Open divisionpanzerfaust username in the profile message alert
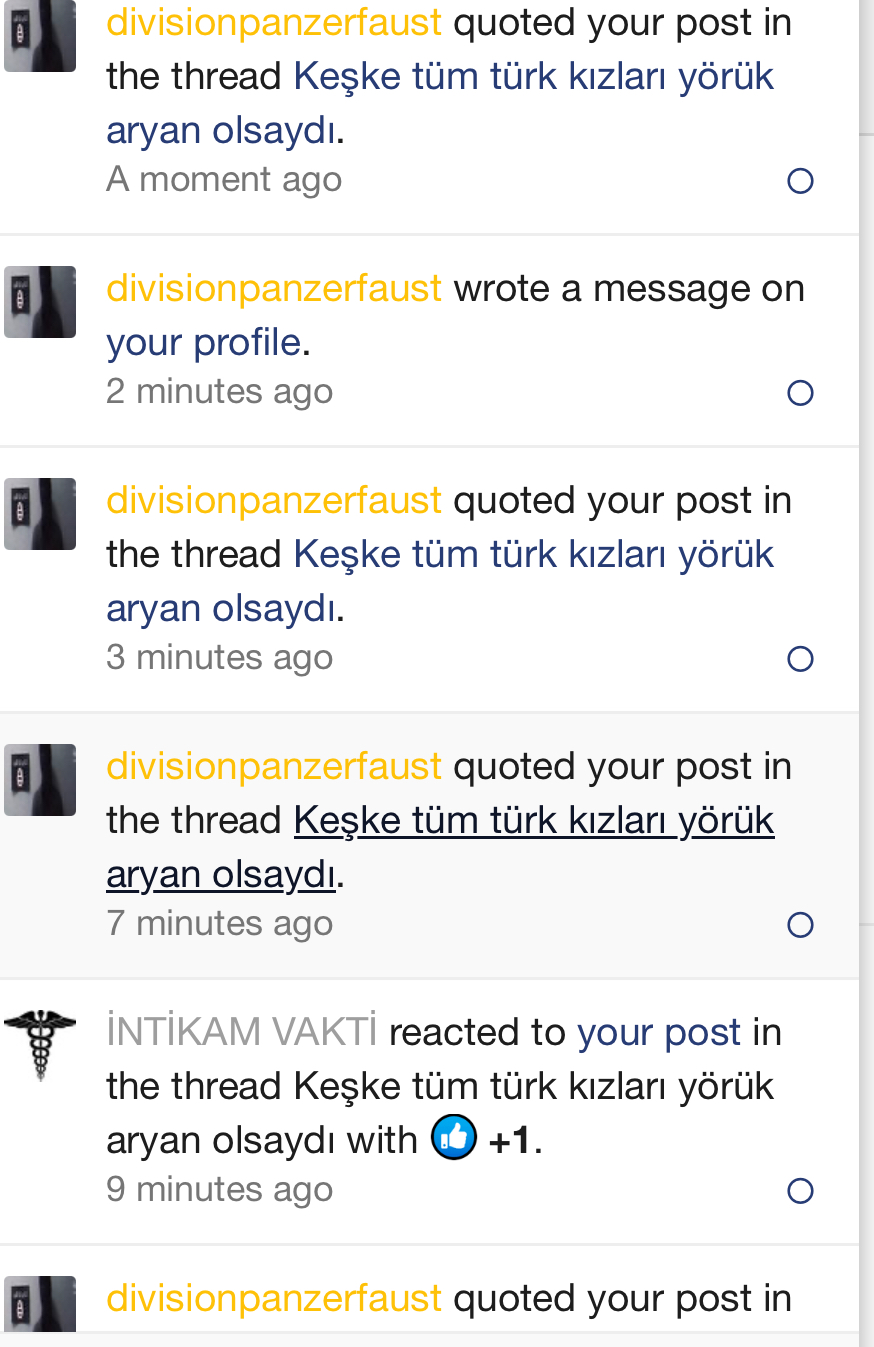874x1347 pixels. [274, 288]
